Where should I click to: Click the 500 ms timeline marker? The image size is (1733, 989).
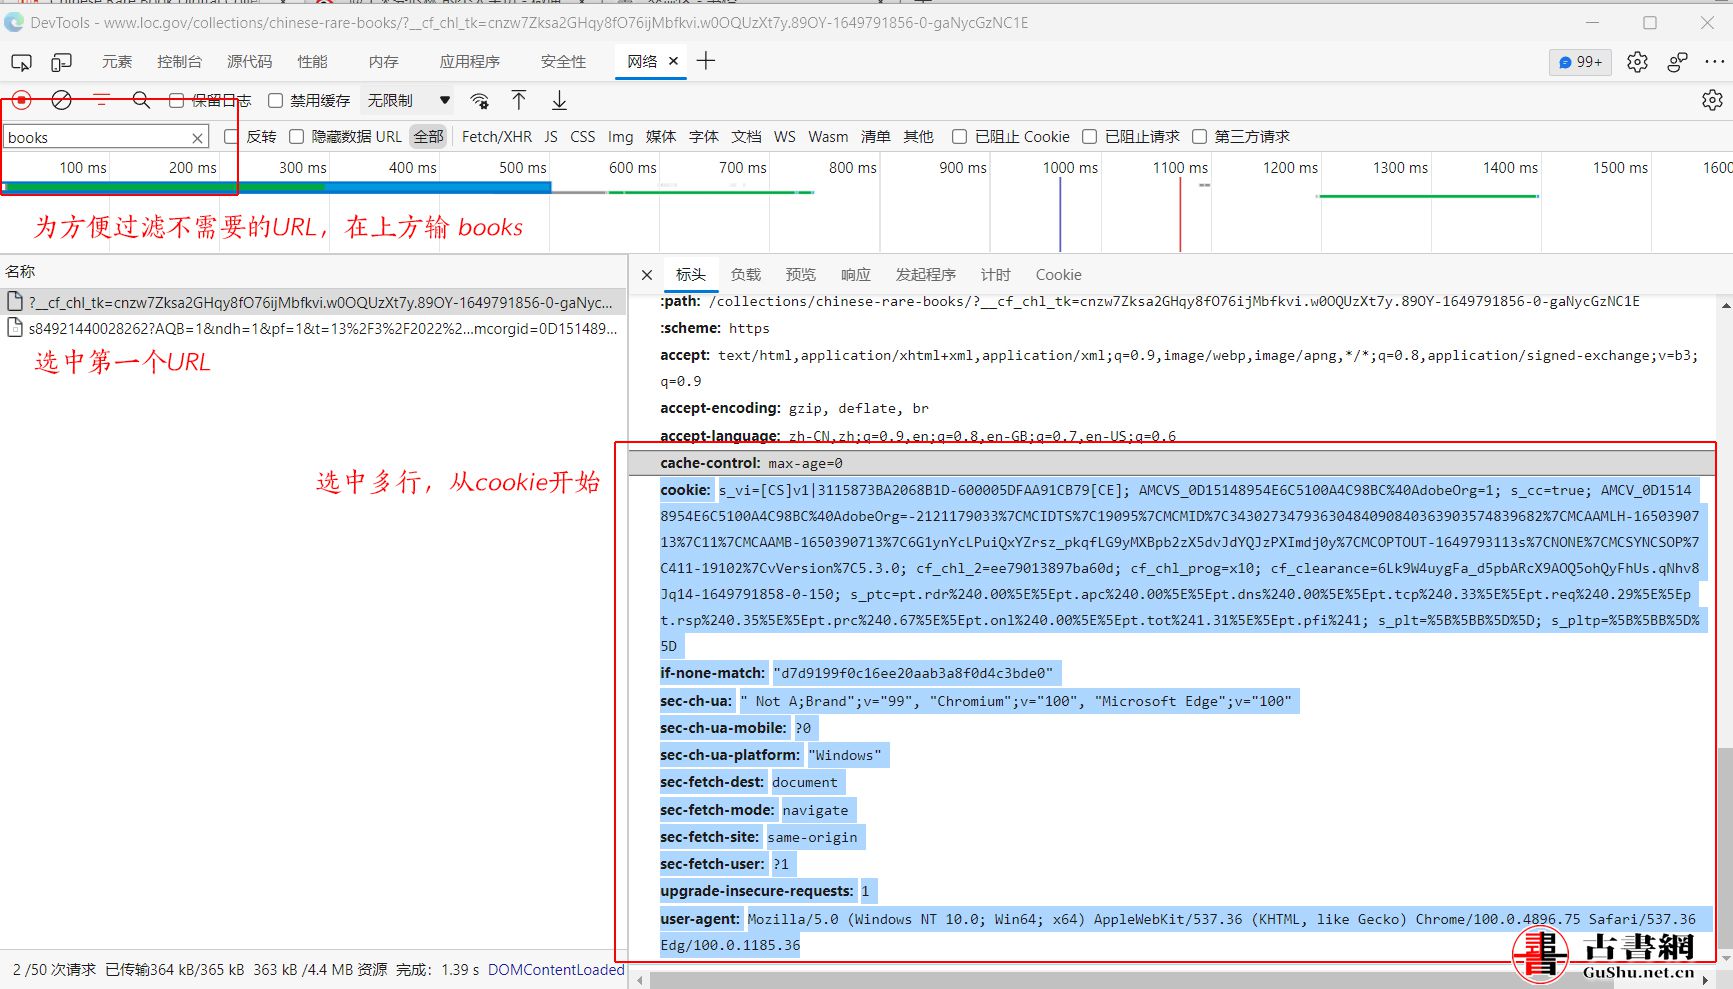tap(523, 168)
